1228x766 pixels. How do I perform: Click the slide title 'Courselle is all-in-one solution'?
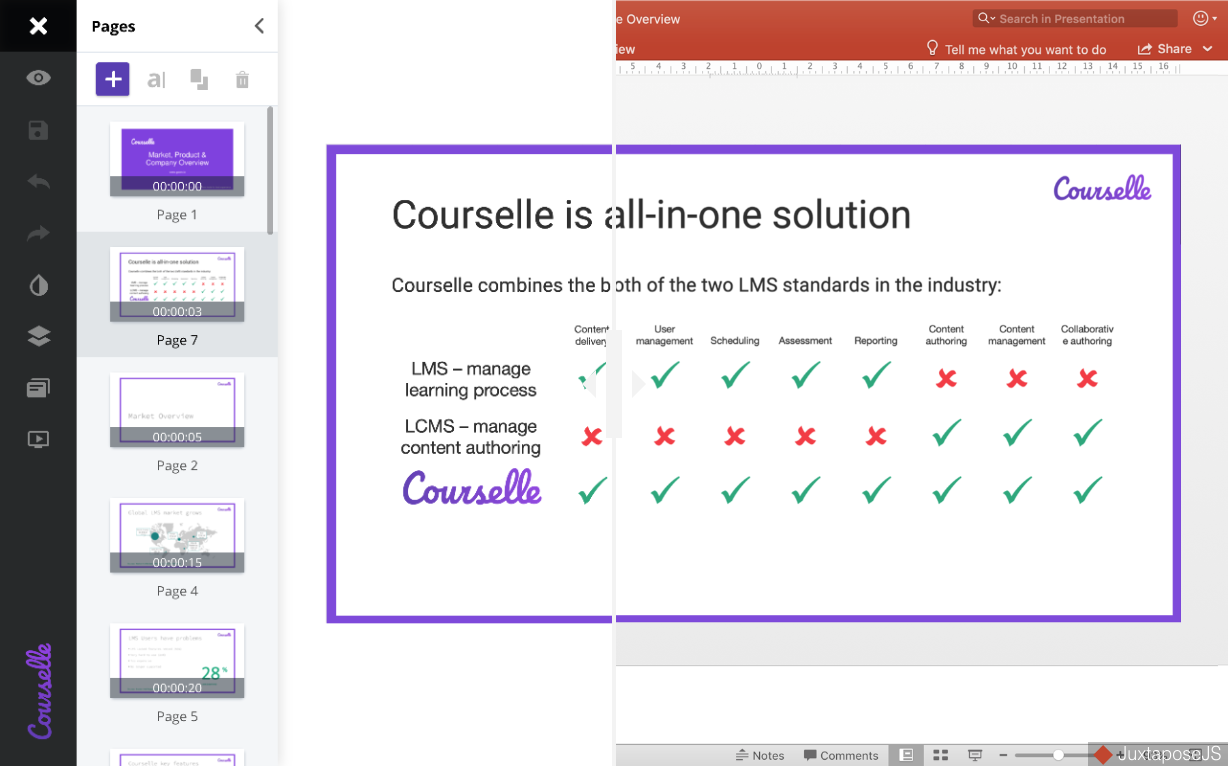pyautogui.click(x=651, y=215)
